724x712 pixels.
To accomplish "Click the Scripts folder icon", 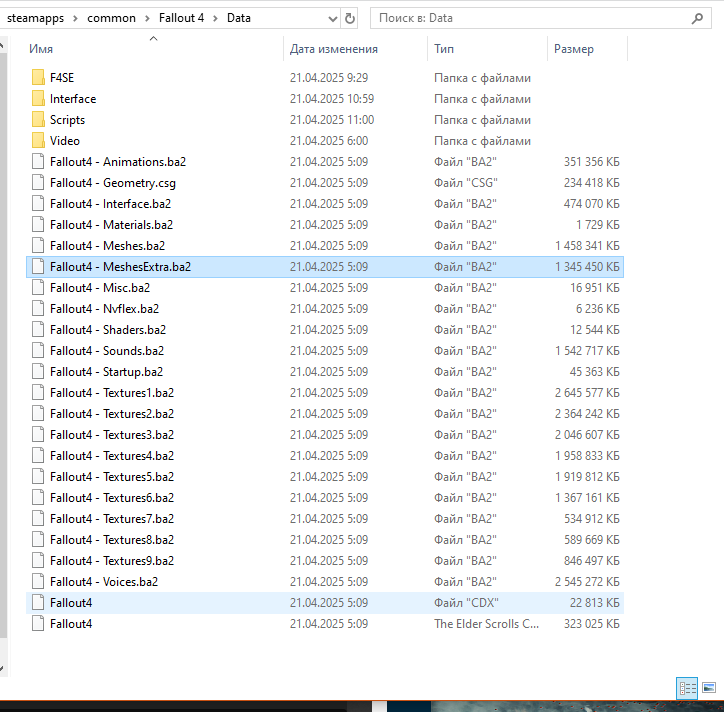I will pos(38,120).
